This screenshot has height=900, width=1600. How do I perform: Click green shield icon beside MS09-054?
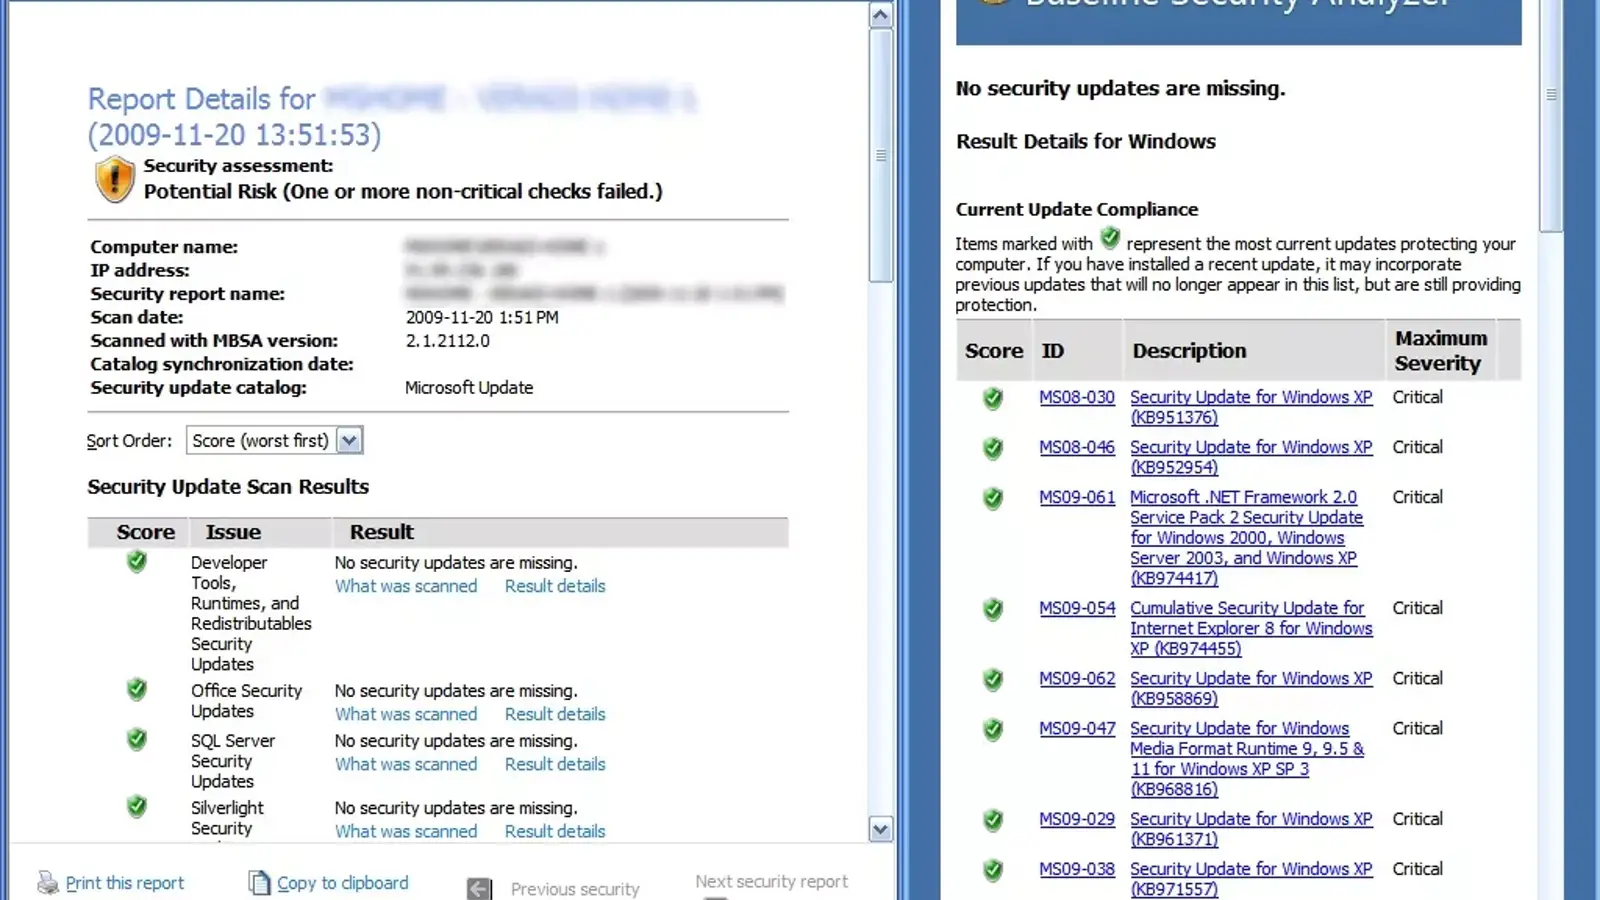pos(992,609)
